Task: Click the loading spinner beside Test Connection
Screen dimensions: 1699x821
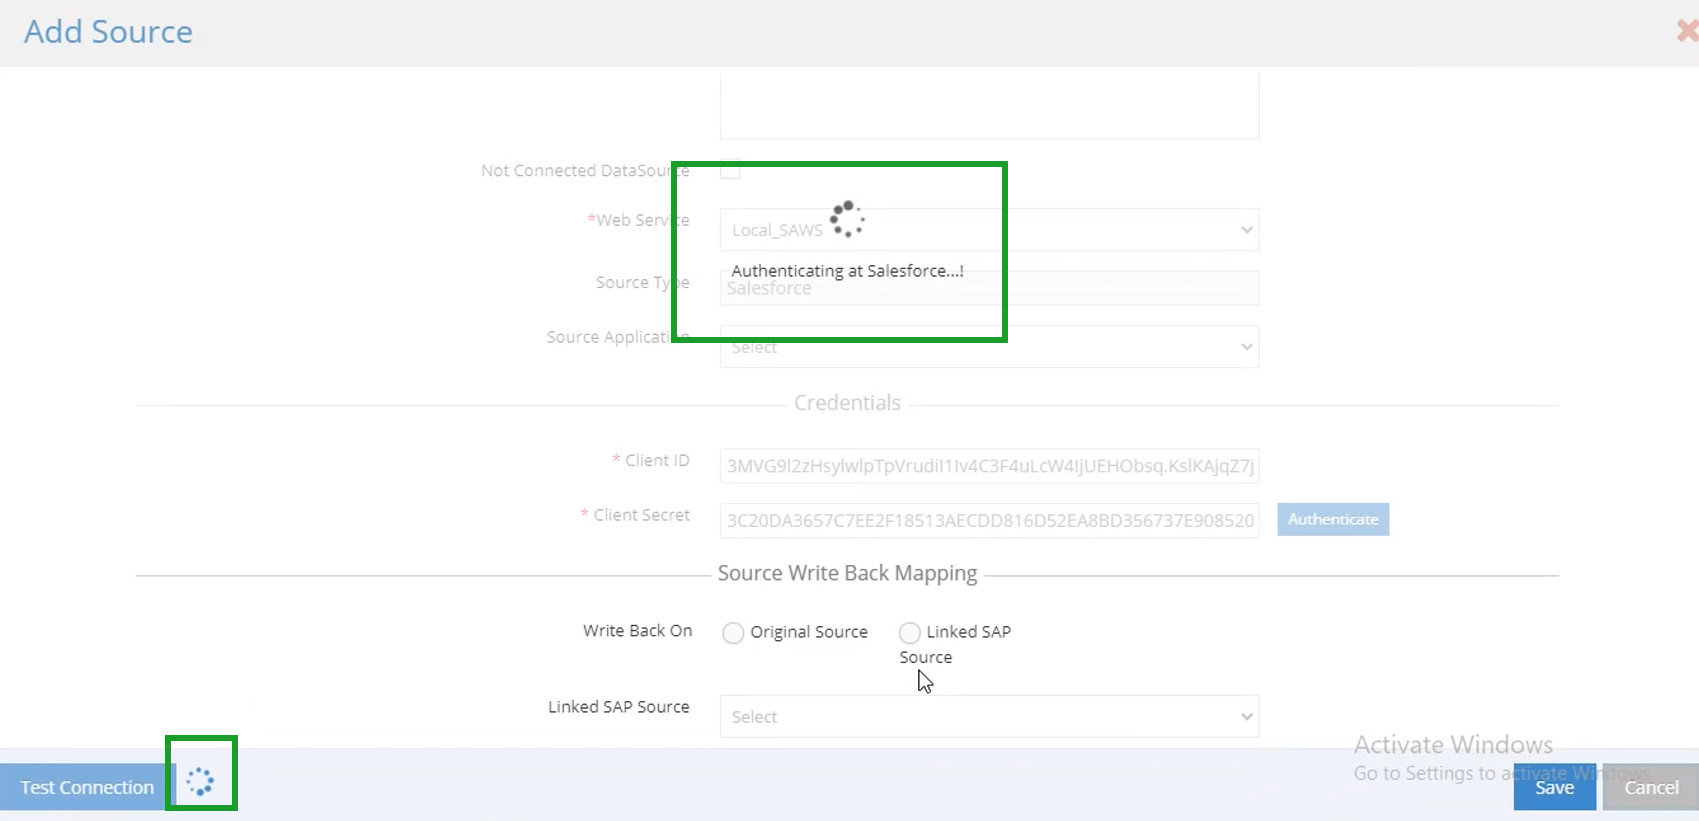Action: tap(200, 782)
